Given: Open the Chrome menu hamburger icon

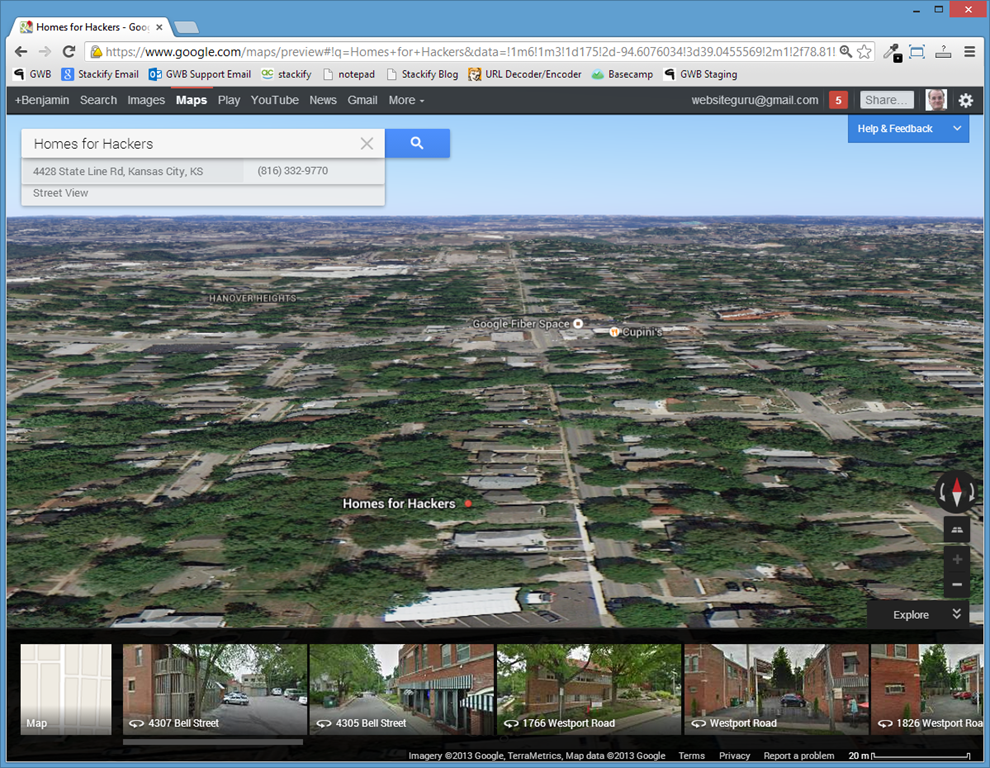Looking at the screenshot, I should [970, 52].
